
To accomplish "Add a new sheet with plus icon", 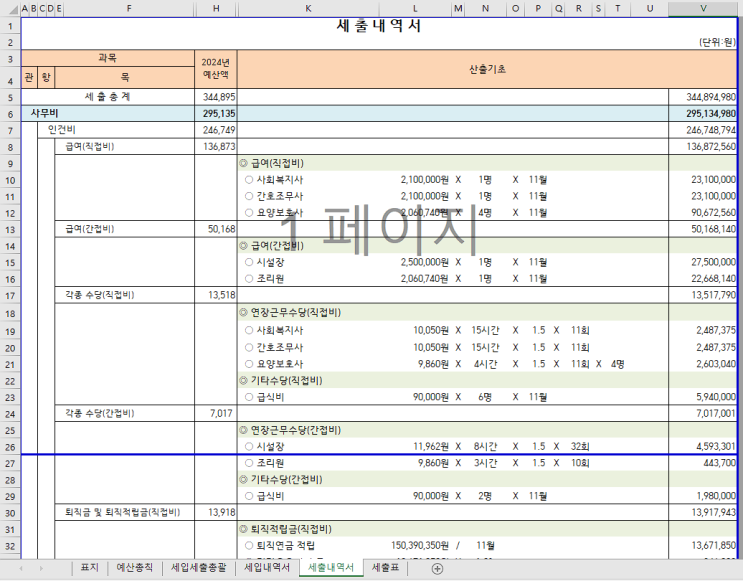I will (x=437, y=569).
